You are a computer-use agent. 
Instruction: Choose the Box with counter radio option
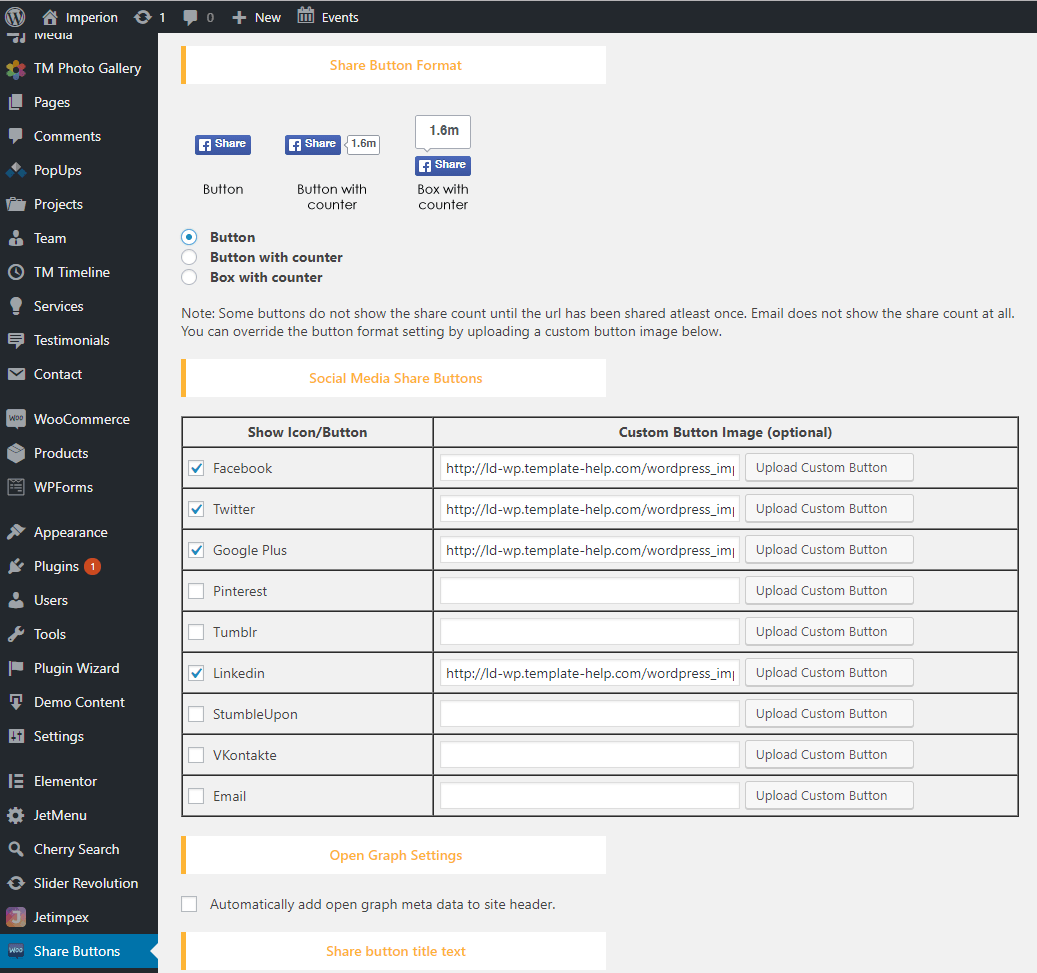[189, 278]
